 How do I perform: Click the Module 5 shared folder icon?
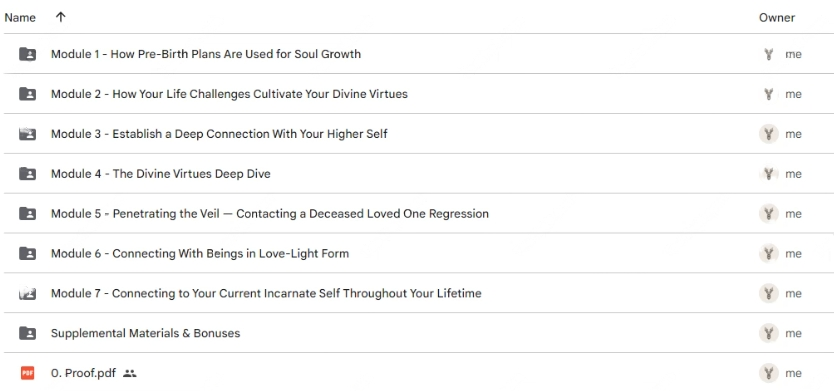click(27, 214)
